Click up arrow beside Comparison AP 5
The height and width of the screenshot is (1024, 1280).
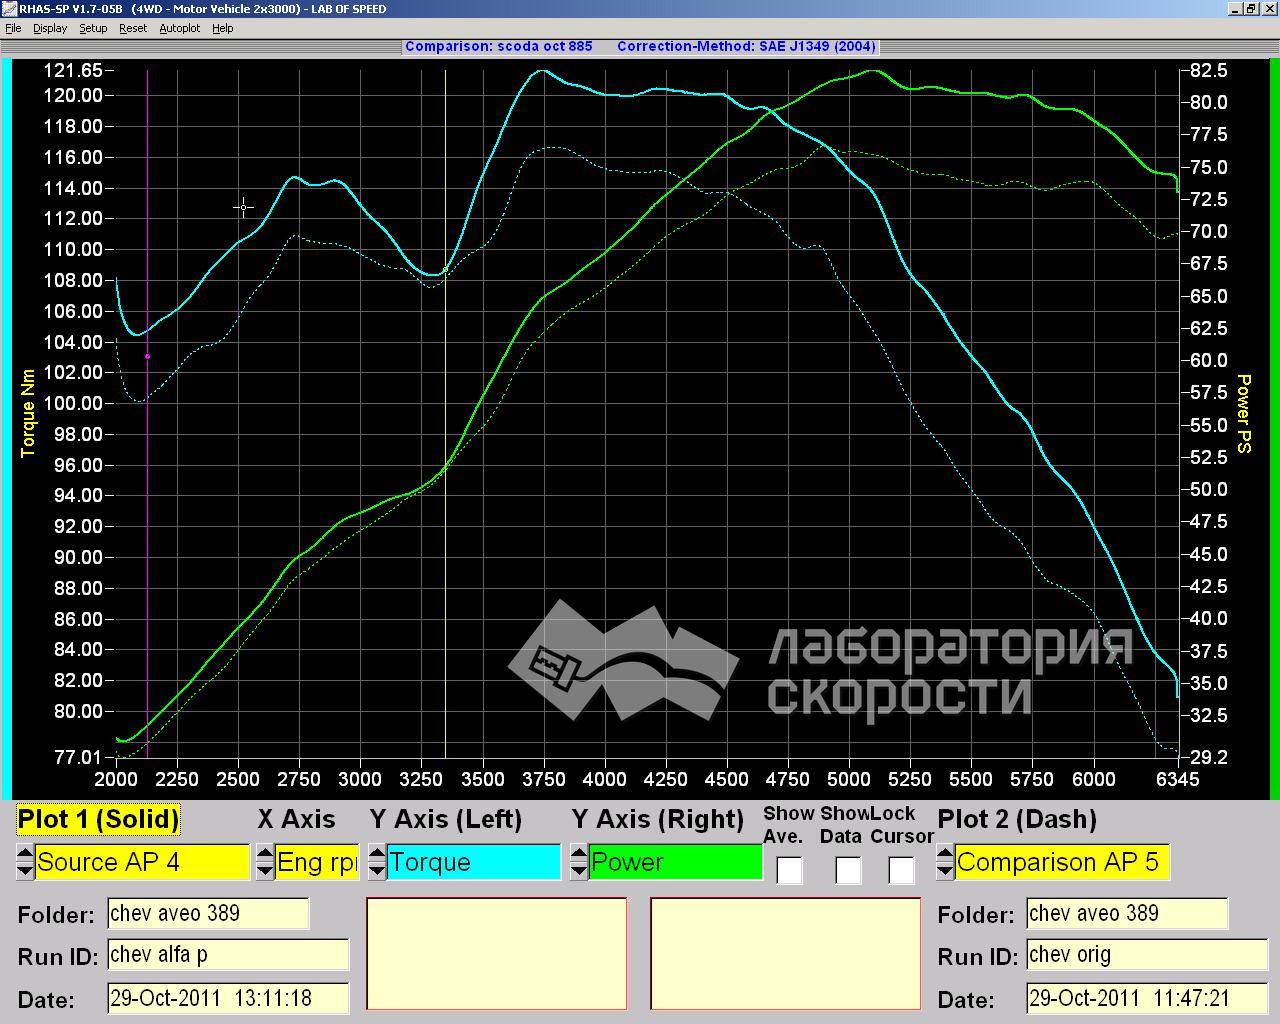[945, 853]
